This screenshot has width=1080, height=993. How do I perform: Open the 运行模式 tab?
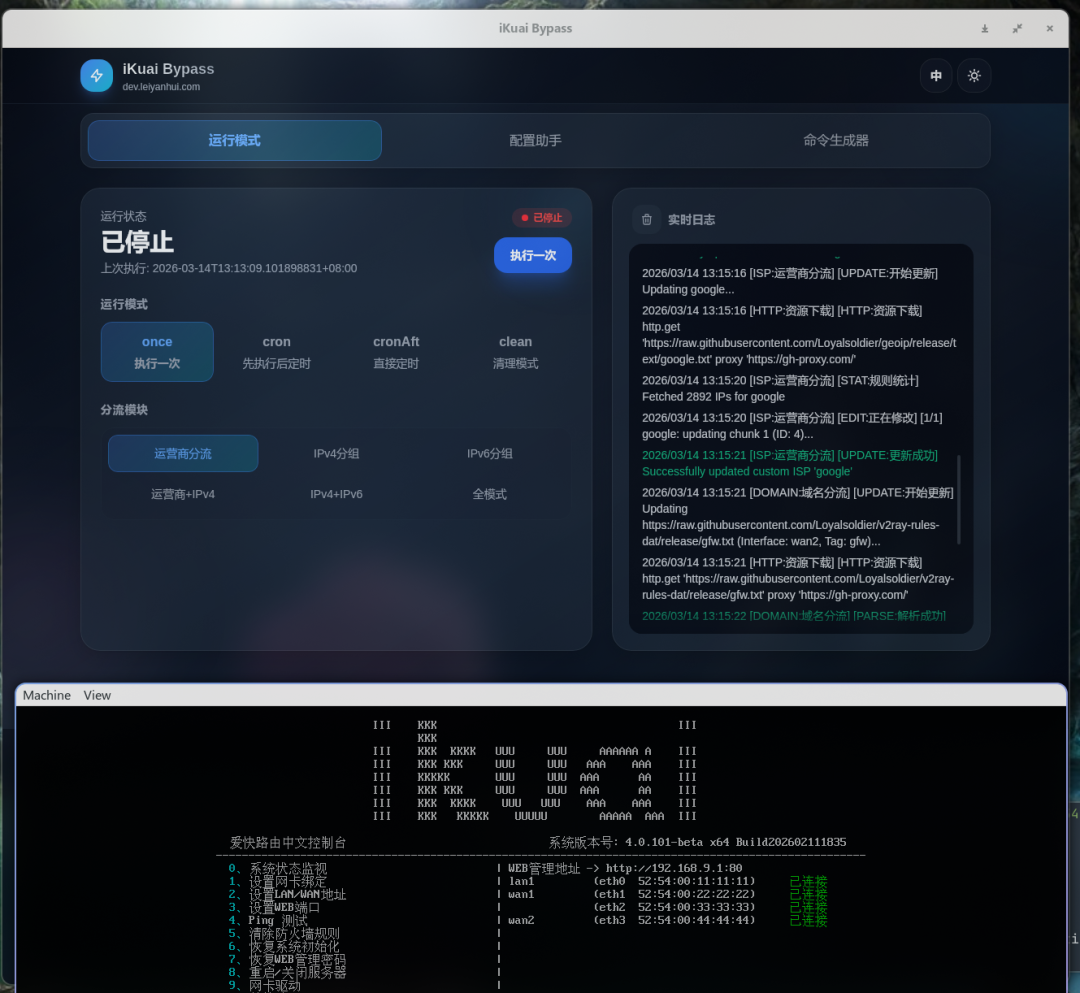click(x=235, y=140)
